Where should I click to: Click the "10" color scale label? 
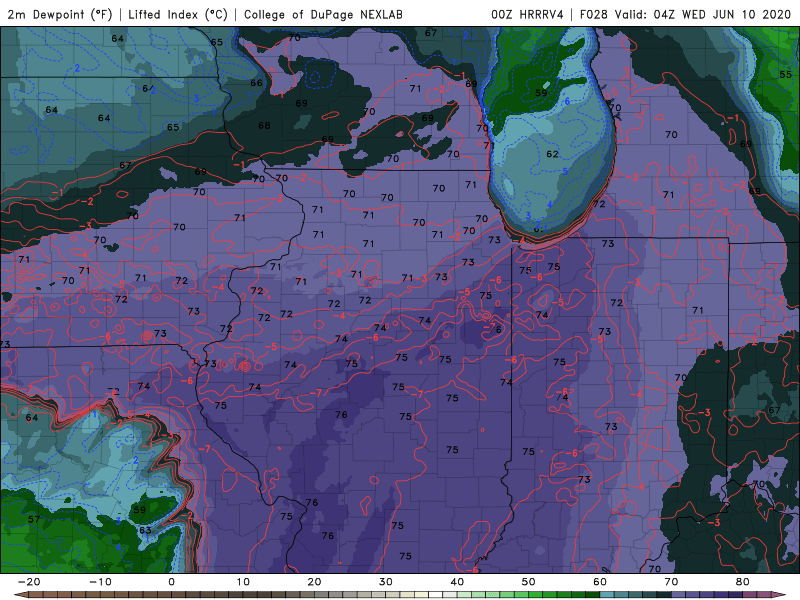[243, 582]
